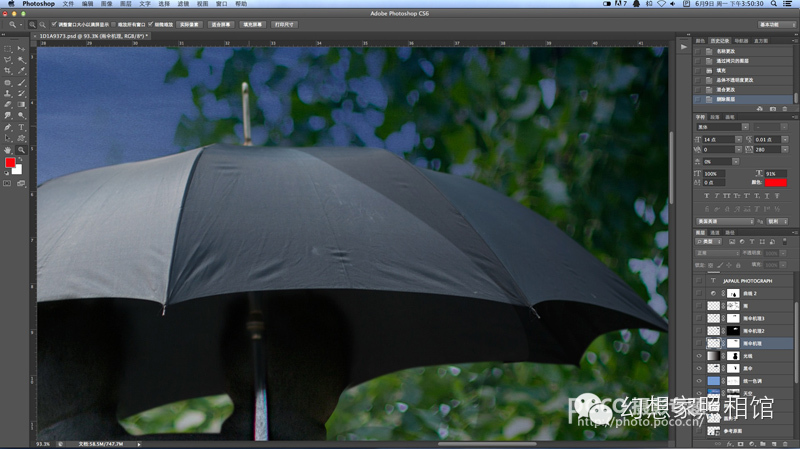Select the Eraser tool
The width and height of the screenshot is (800, 449).
(x=8, y=105)
